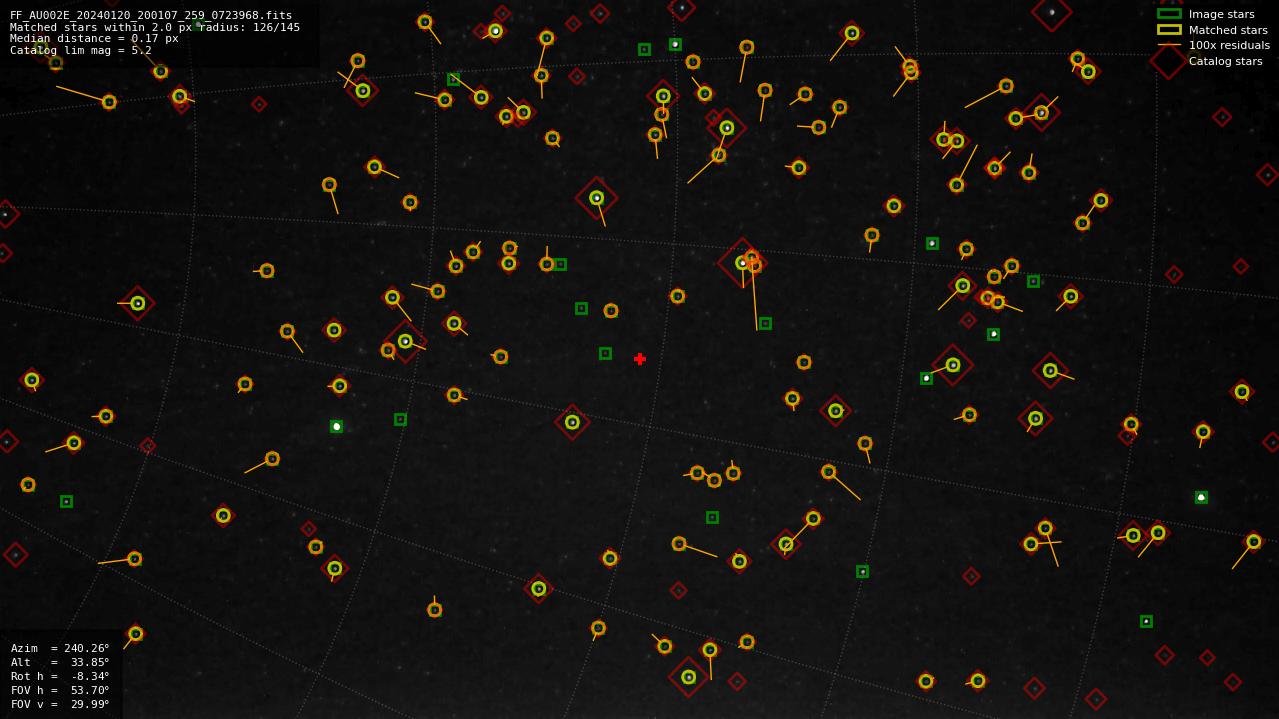The image size is (1279, 719).
Task: Click the orange 100x residuals legend line
Action: coord(1169,45)
